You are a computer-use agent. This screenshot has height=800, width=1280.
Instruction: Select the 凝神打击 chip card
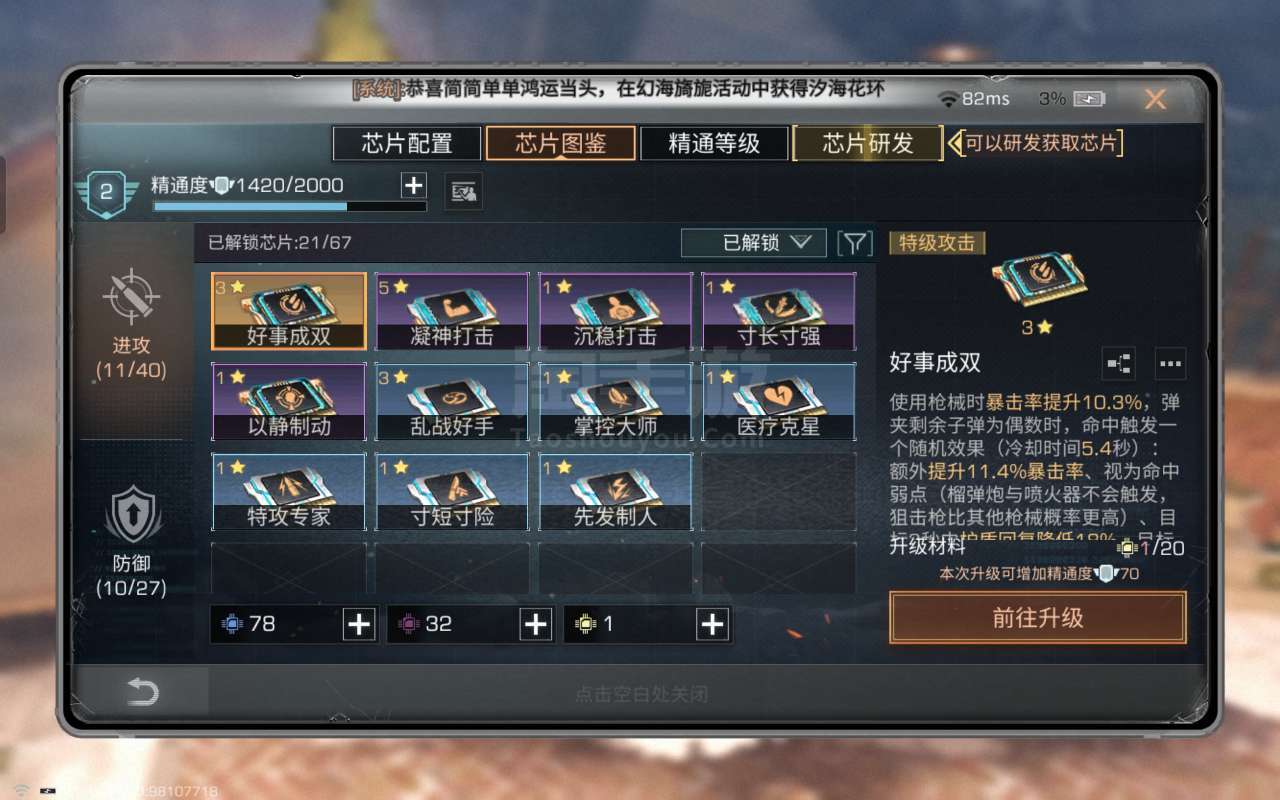pos(452,311)
